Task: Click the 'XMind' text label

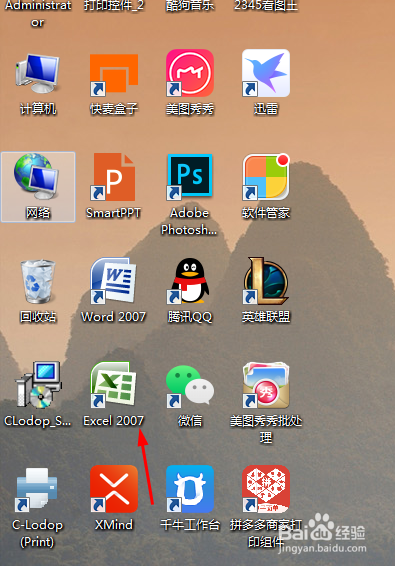Action: point(114,524)
